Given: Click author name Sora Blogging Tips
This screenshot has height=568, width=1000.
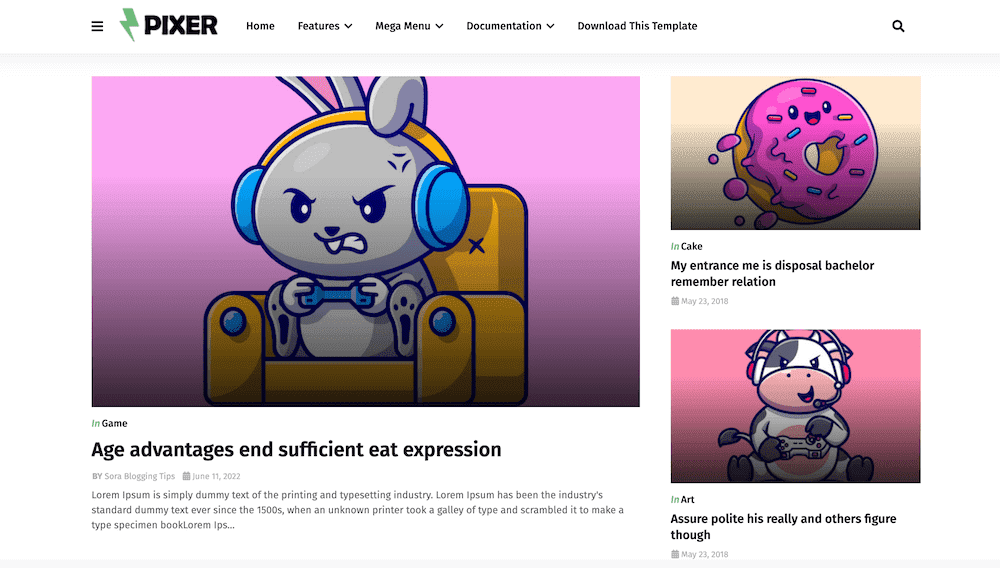Looking at the screenshot, I should click(x=140, y=476).
